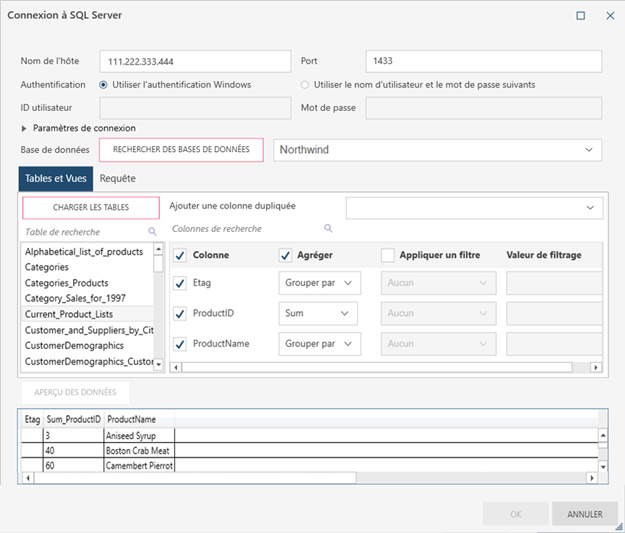This screenshot has height=533, width=625.
Task: Click the Nom de l'hôte input field
Action: (195, 61)
